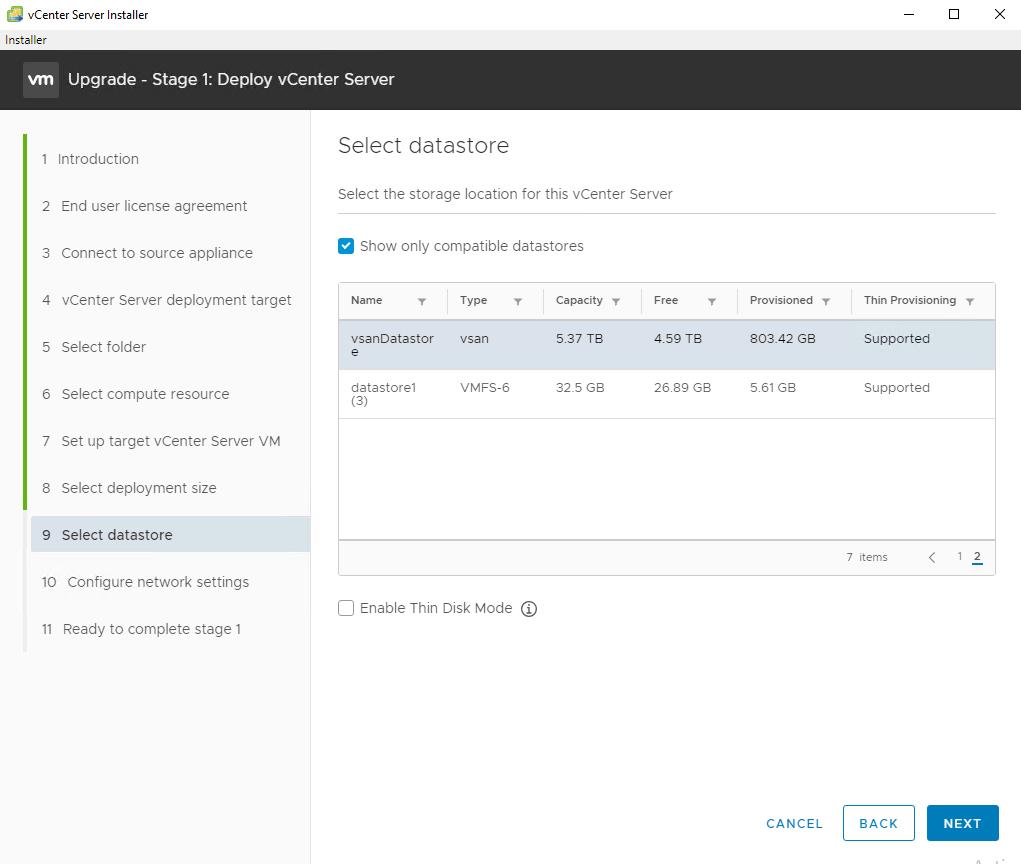Go to step 2 End user license agreement

[x=145, y=206]
